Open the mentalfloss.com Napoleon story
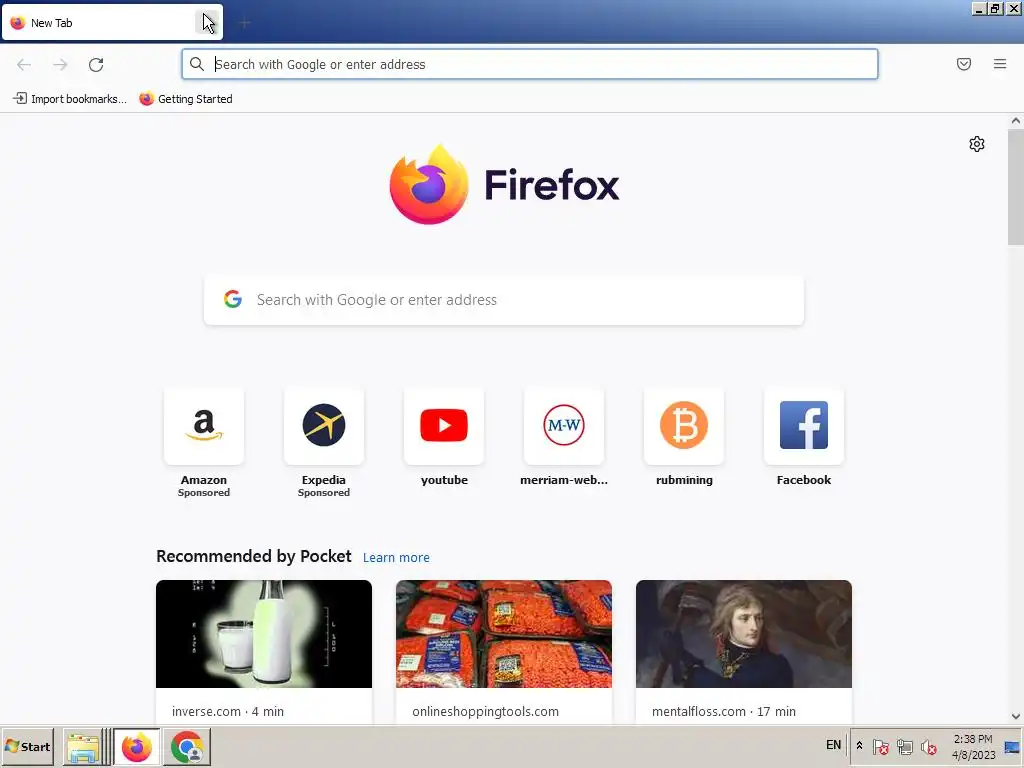 (x=744, y=633)
